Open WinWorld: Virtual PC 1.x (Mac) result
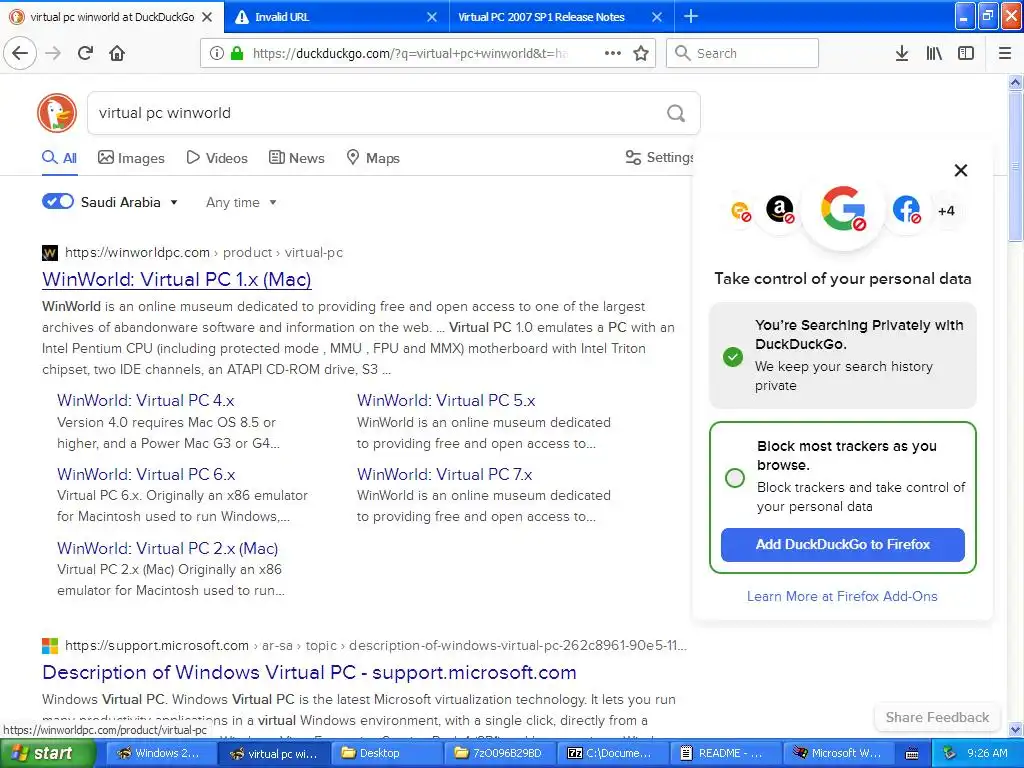1024x768 pixels. tap(176, 280)
